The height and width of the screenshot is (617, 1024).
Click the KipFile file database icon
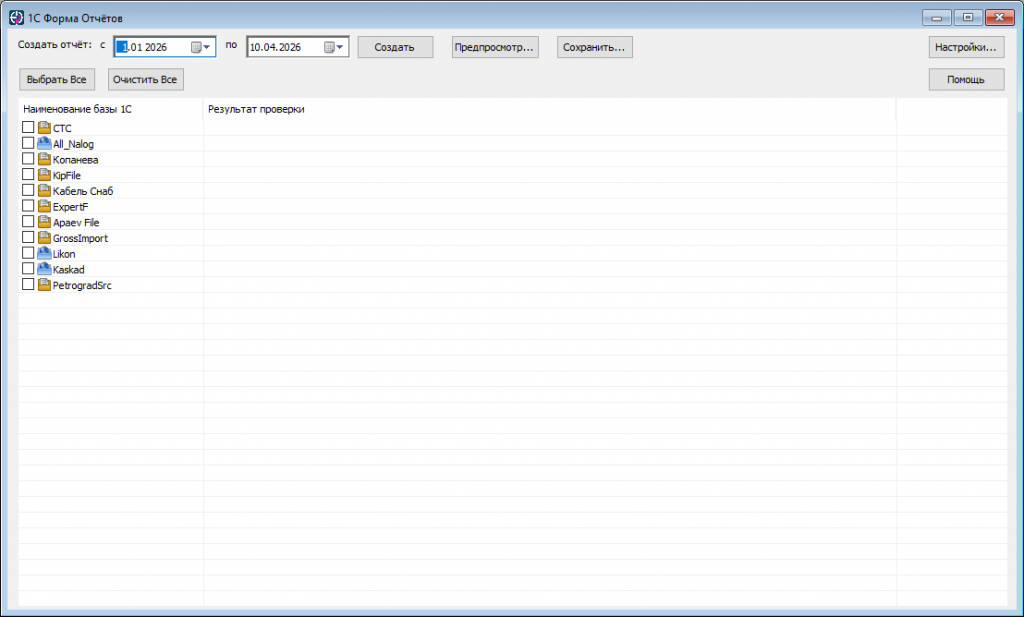[44, 174]
